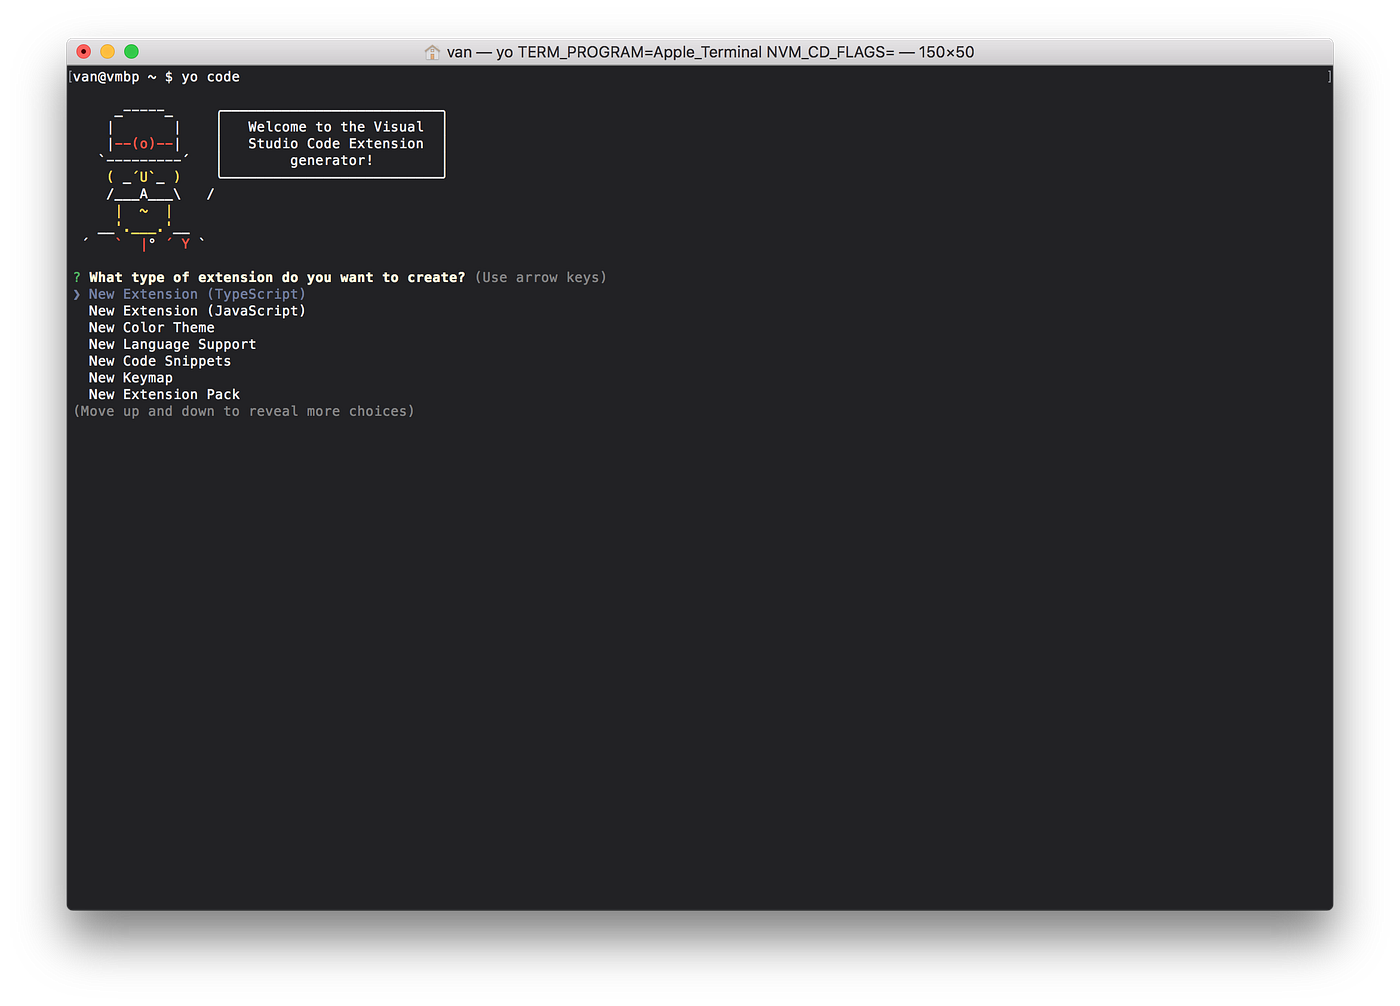Click the '(Use arrow keys)' hint
The height and width of the screenshot is (1006, 1400).
coord(541,278)
